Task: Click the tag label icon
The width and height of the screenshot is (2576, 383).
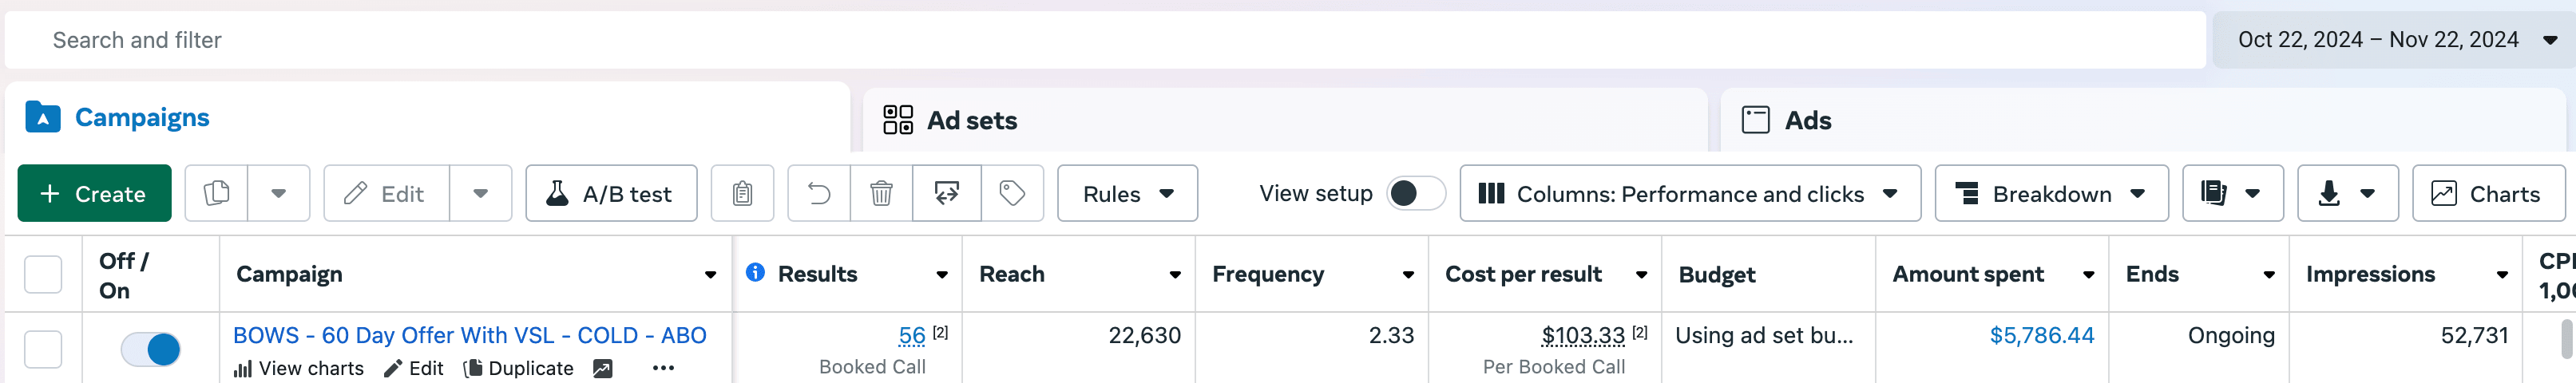Action: [x=1012, y=193]
